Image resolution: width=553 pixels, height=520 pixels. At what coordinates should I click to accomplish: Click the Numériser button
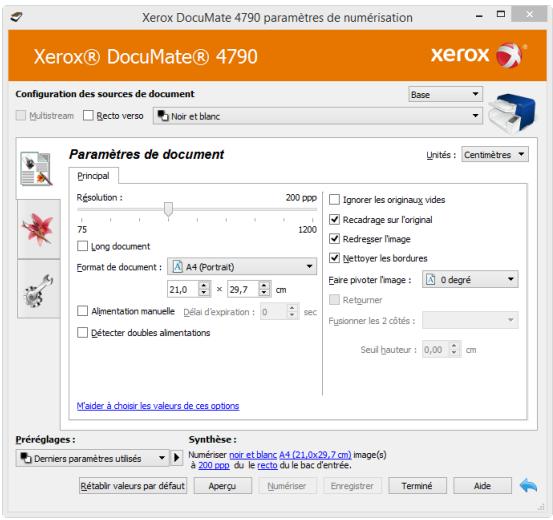(x=287, y=486)
